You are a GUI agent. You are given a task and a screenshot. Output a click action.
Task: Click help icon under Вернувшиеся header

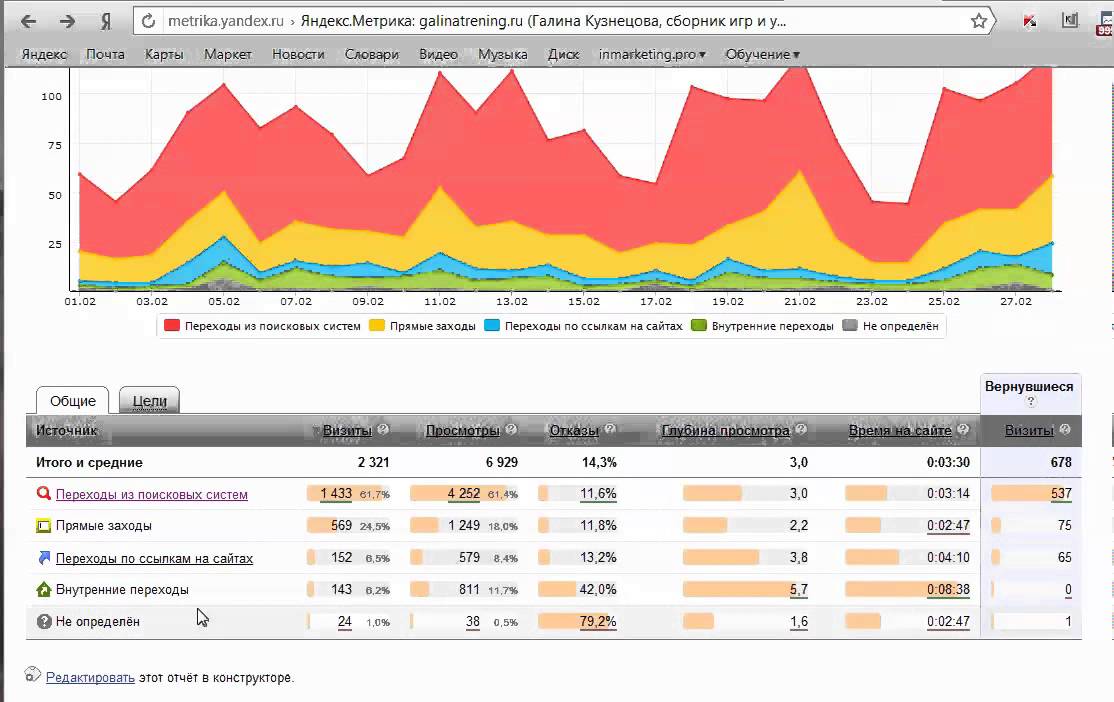click(x=1031, y=402)
